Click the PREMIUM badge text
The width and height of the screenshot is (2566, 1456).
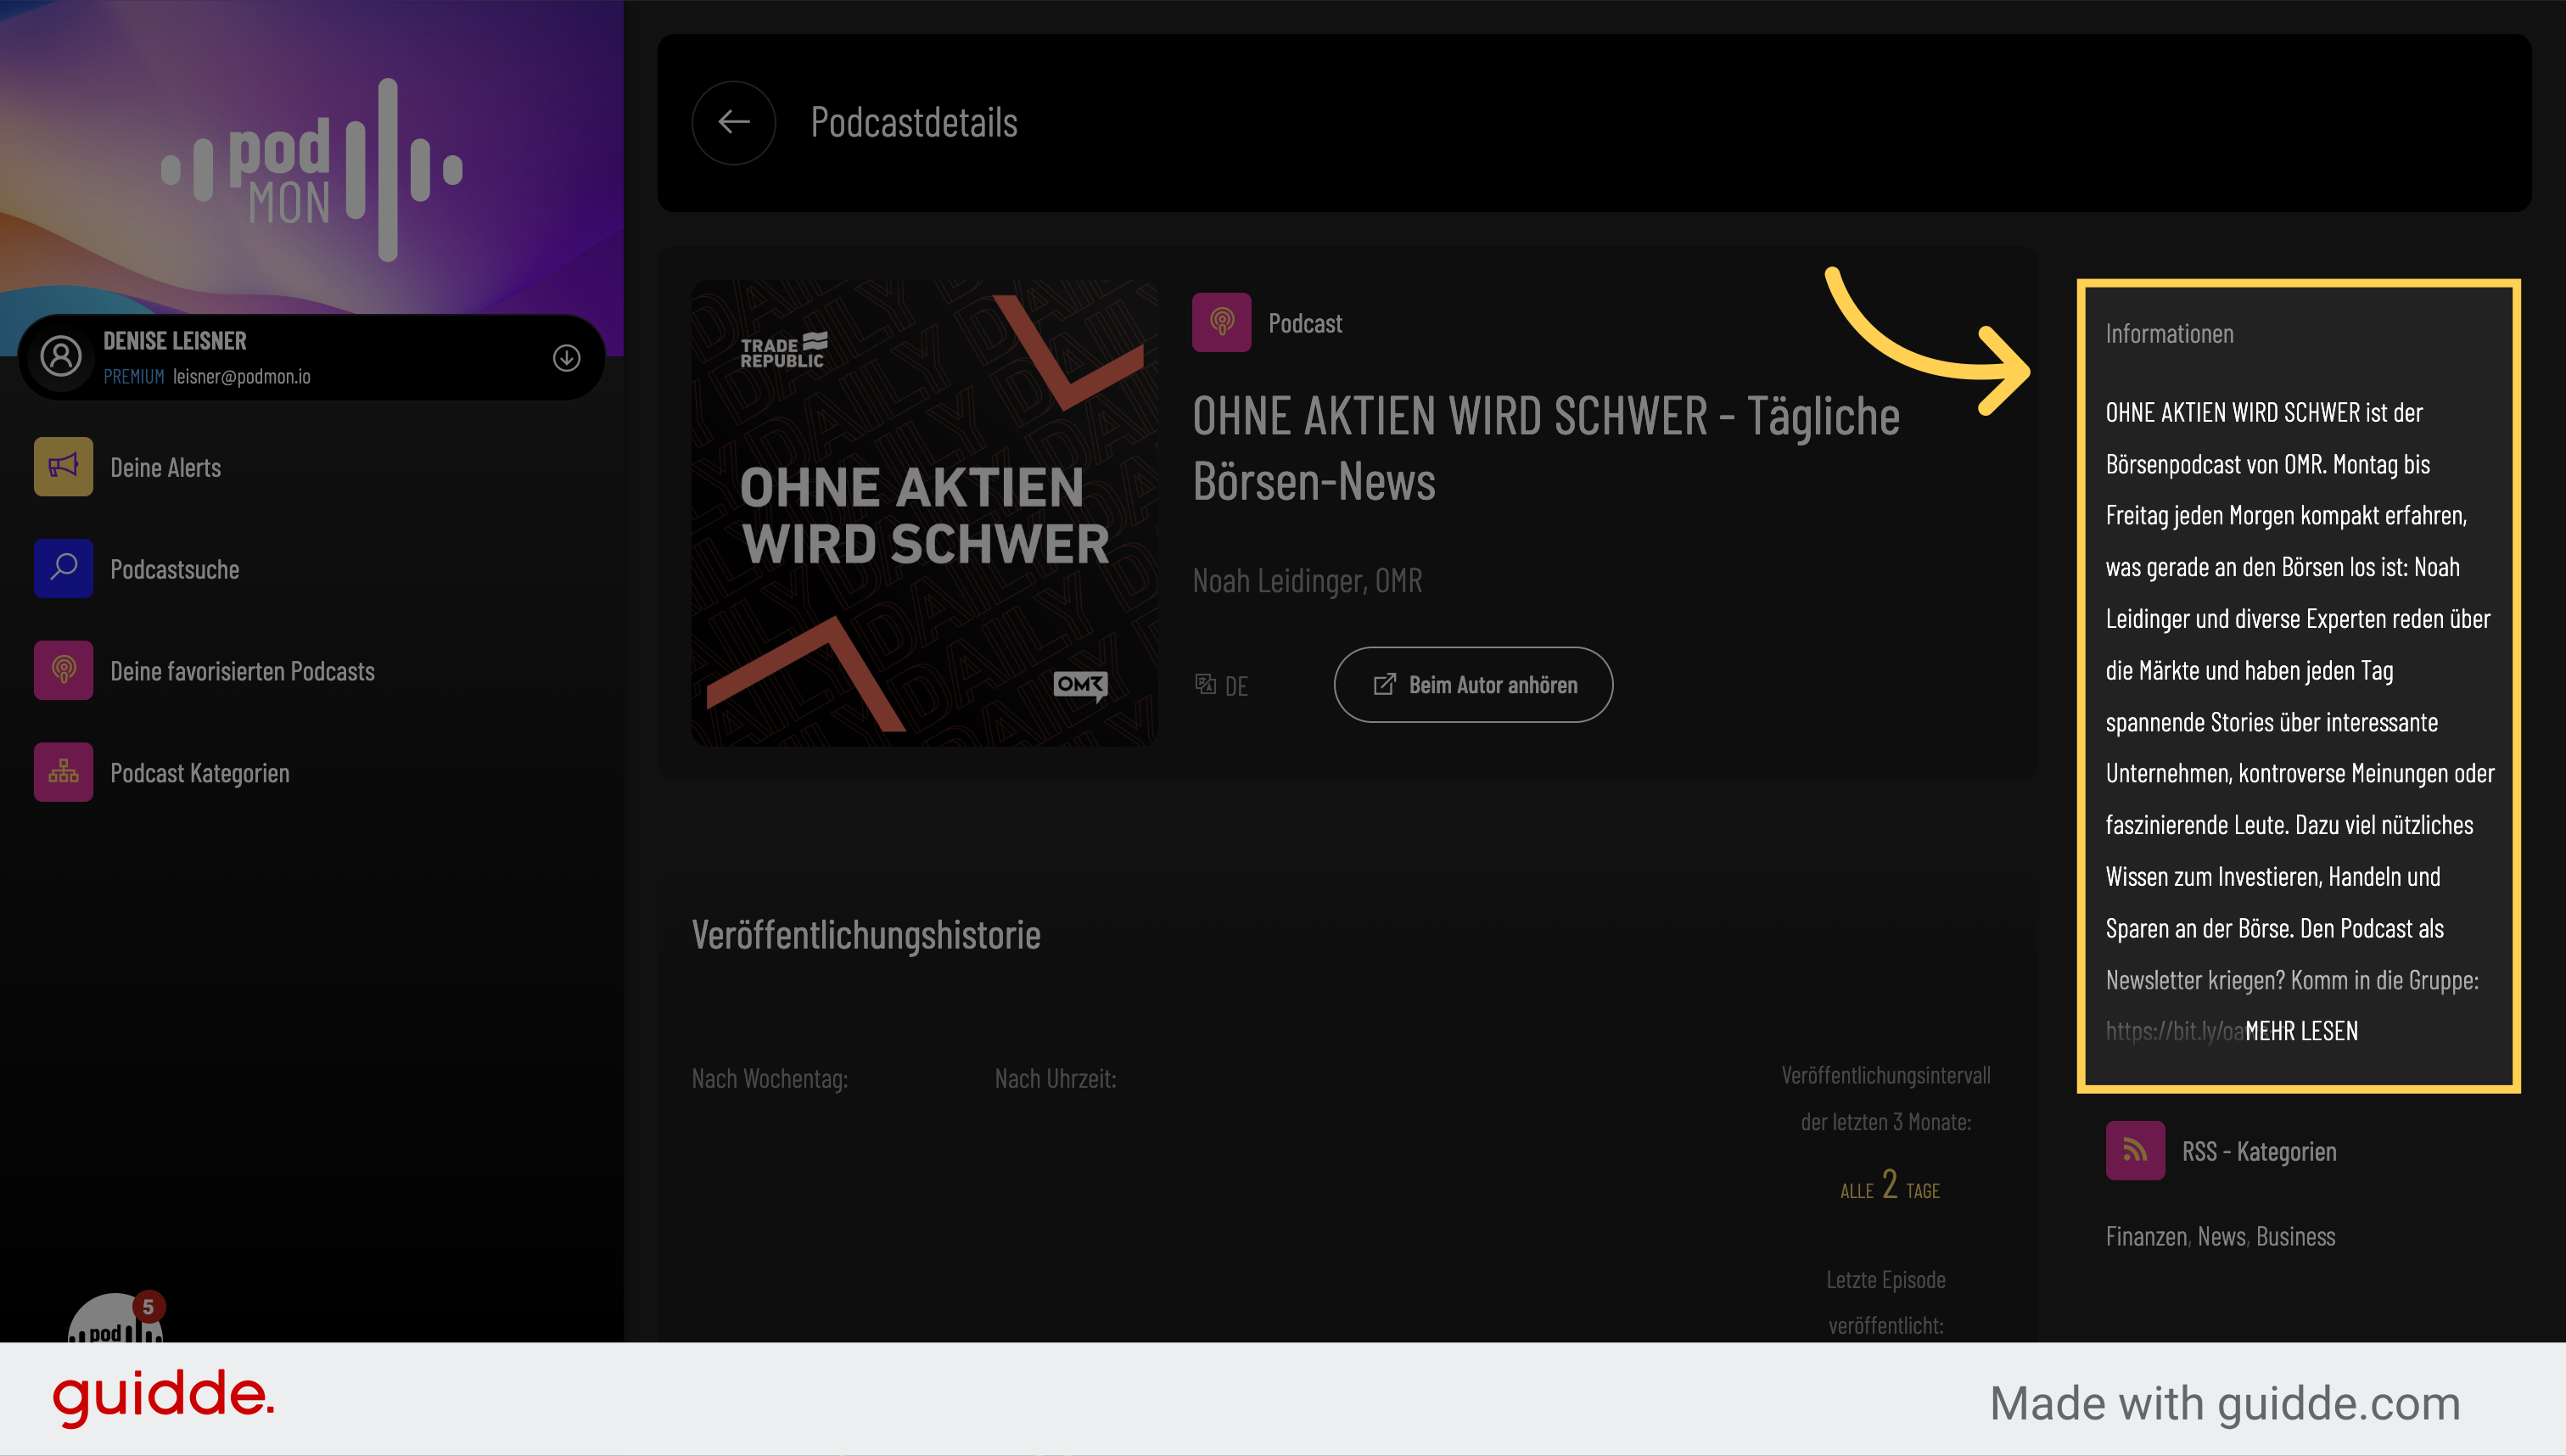pos(133,377)
